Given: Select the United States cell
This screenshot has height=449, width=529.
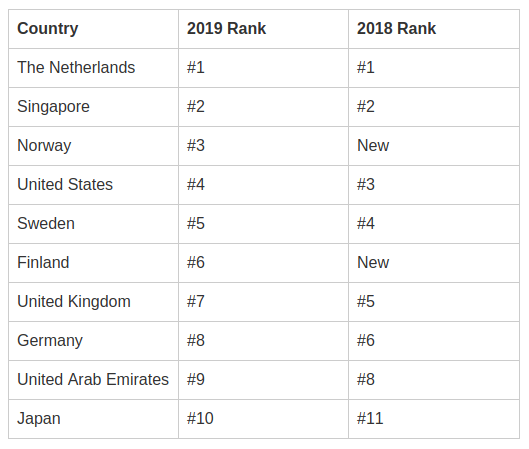Looking at the screenshot, I should click(93, 185).
